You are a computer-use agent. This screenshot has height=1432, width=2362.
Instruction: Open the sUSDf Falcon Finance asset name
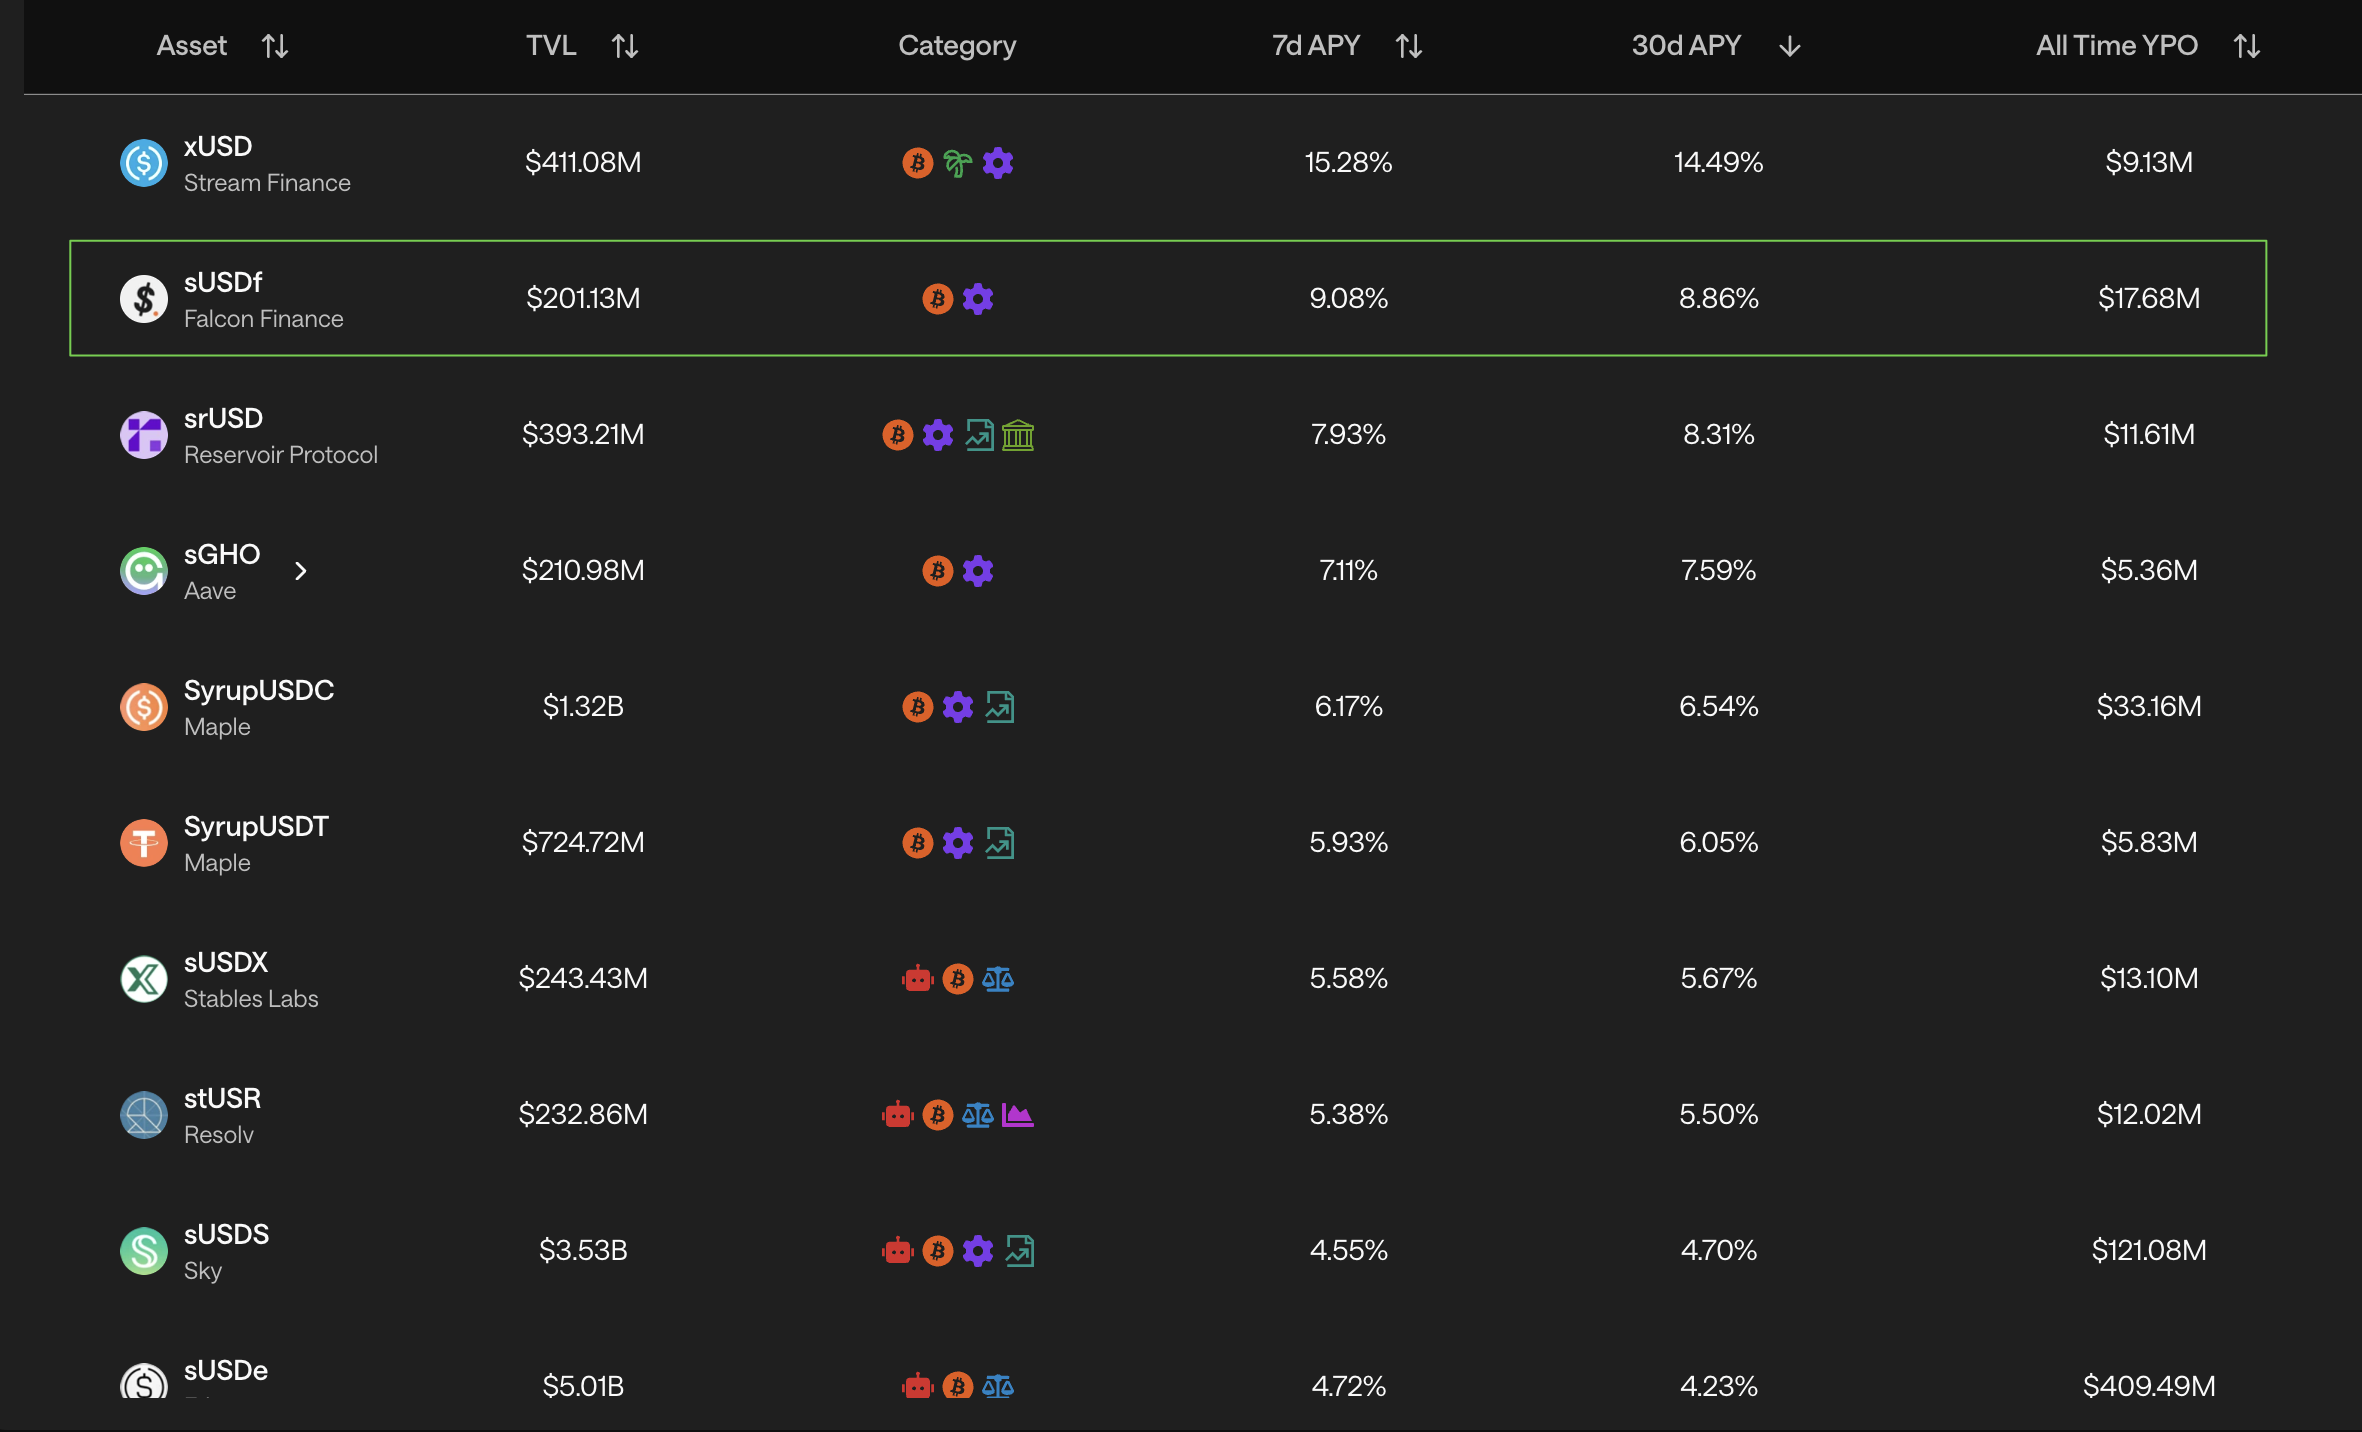click(223, 283)
